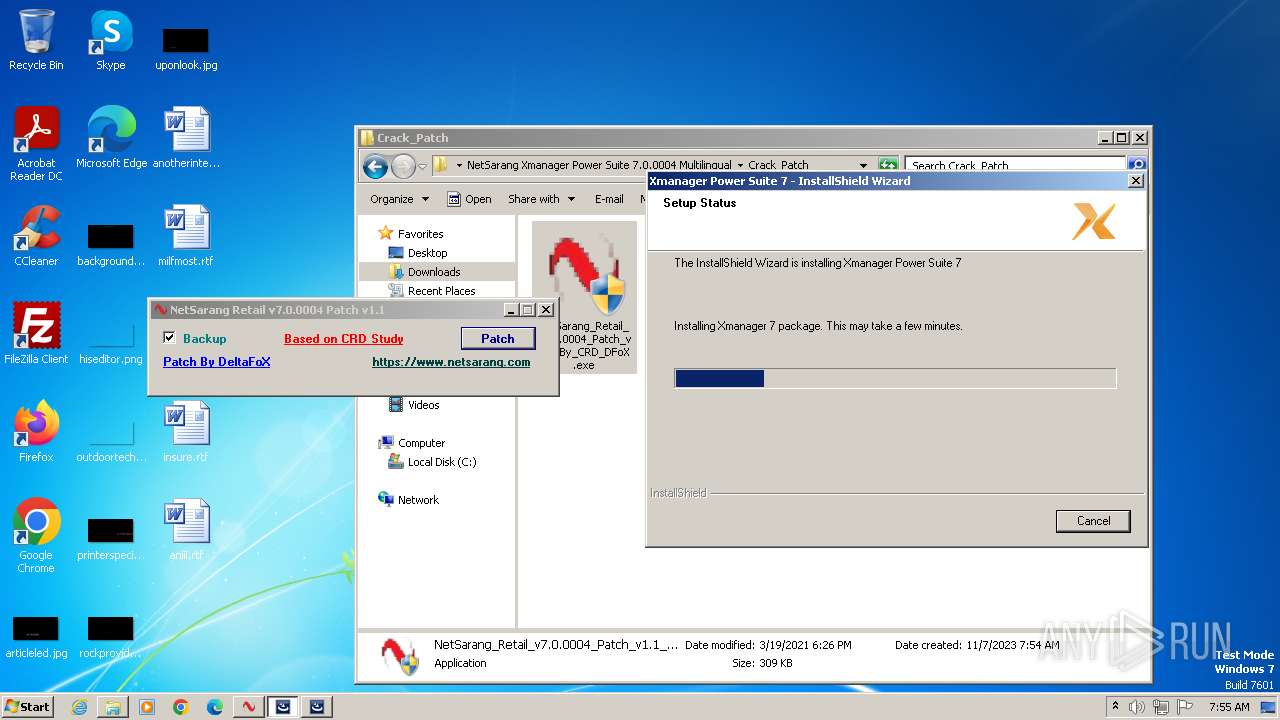Open Firefox desktop shortcut
The image size is (1280, 720).
tap(36, 431)
